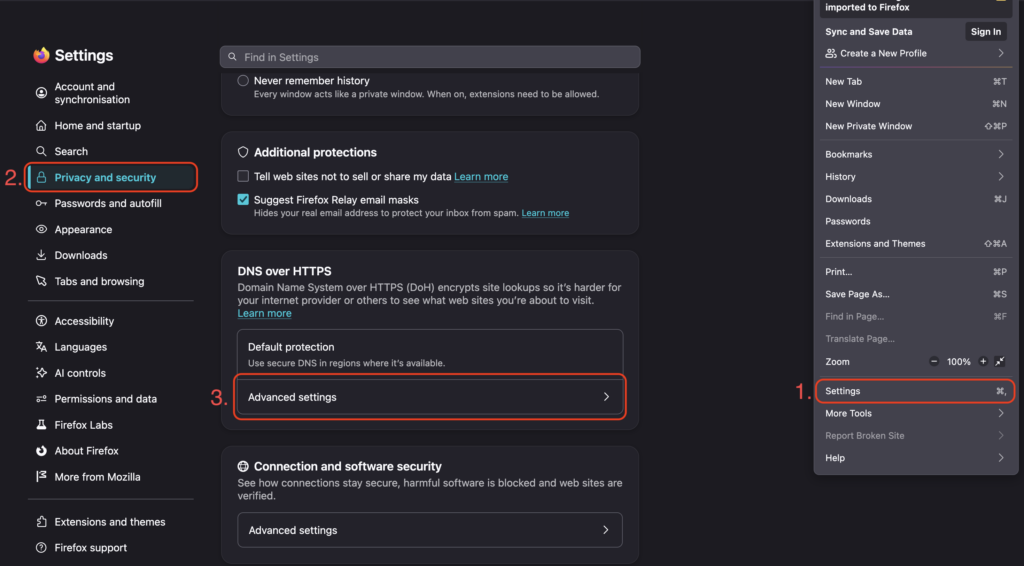Click the magnifier icon in Find in Settings

click(x=232, y=57)
